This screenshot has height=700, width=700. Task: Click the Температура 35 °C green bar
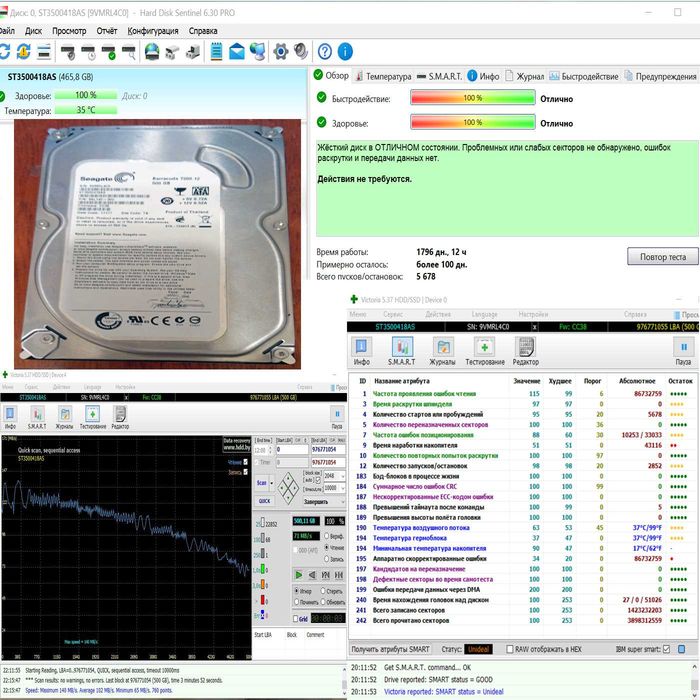click(x=86, y=110)
